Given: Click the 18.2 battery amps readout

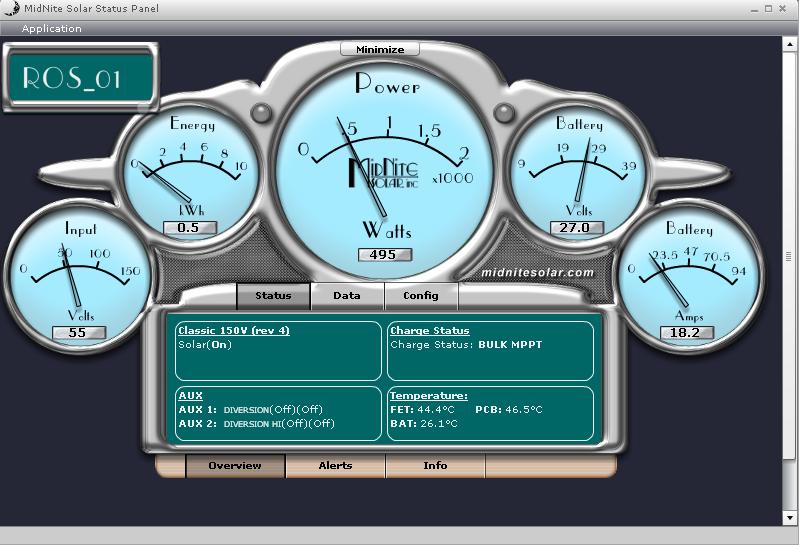Looking at the screenshot, I should (687, 333).
